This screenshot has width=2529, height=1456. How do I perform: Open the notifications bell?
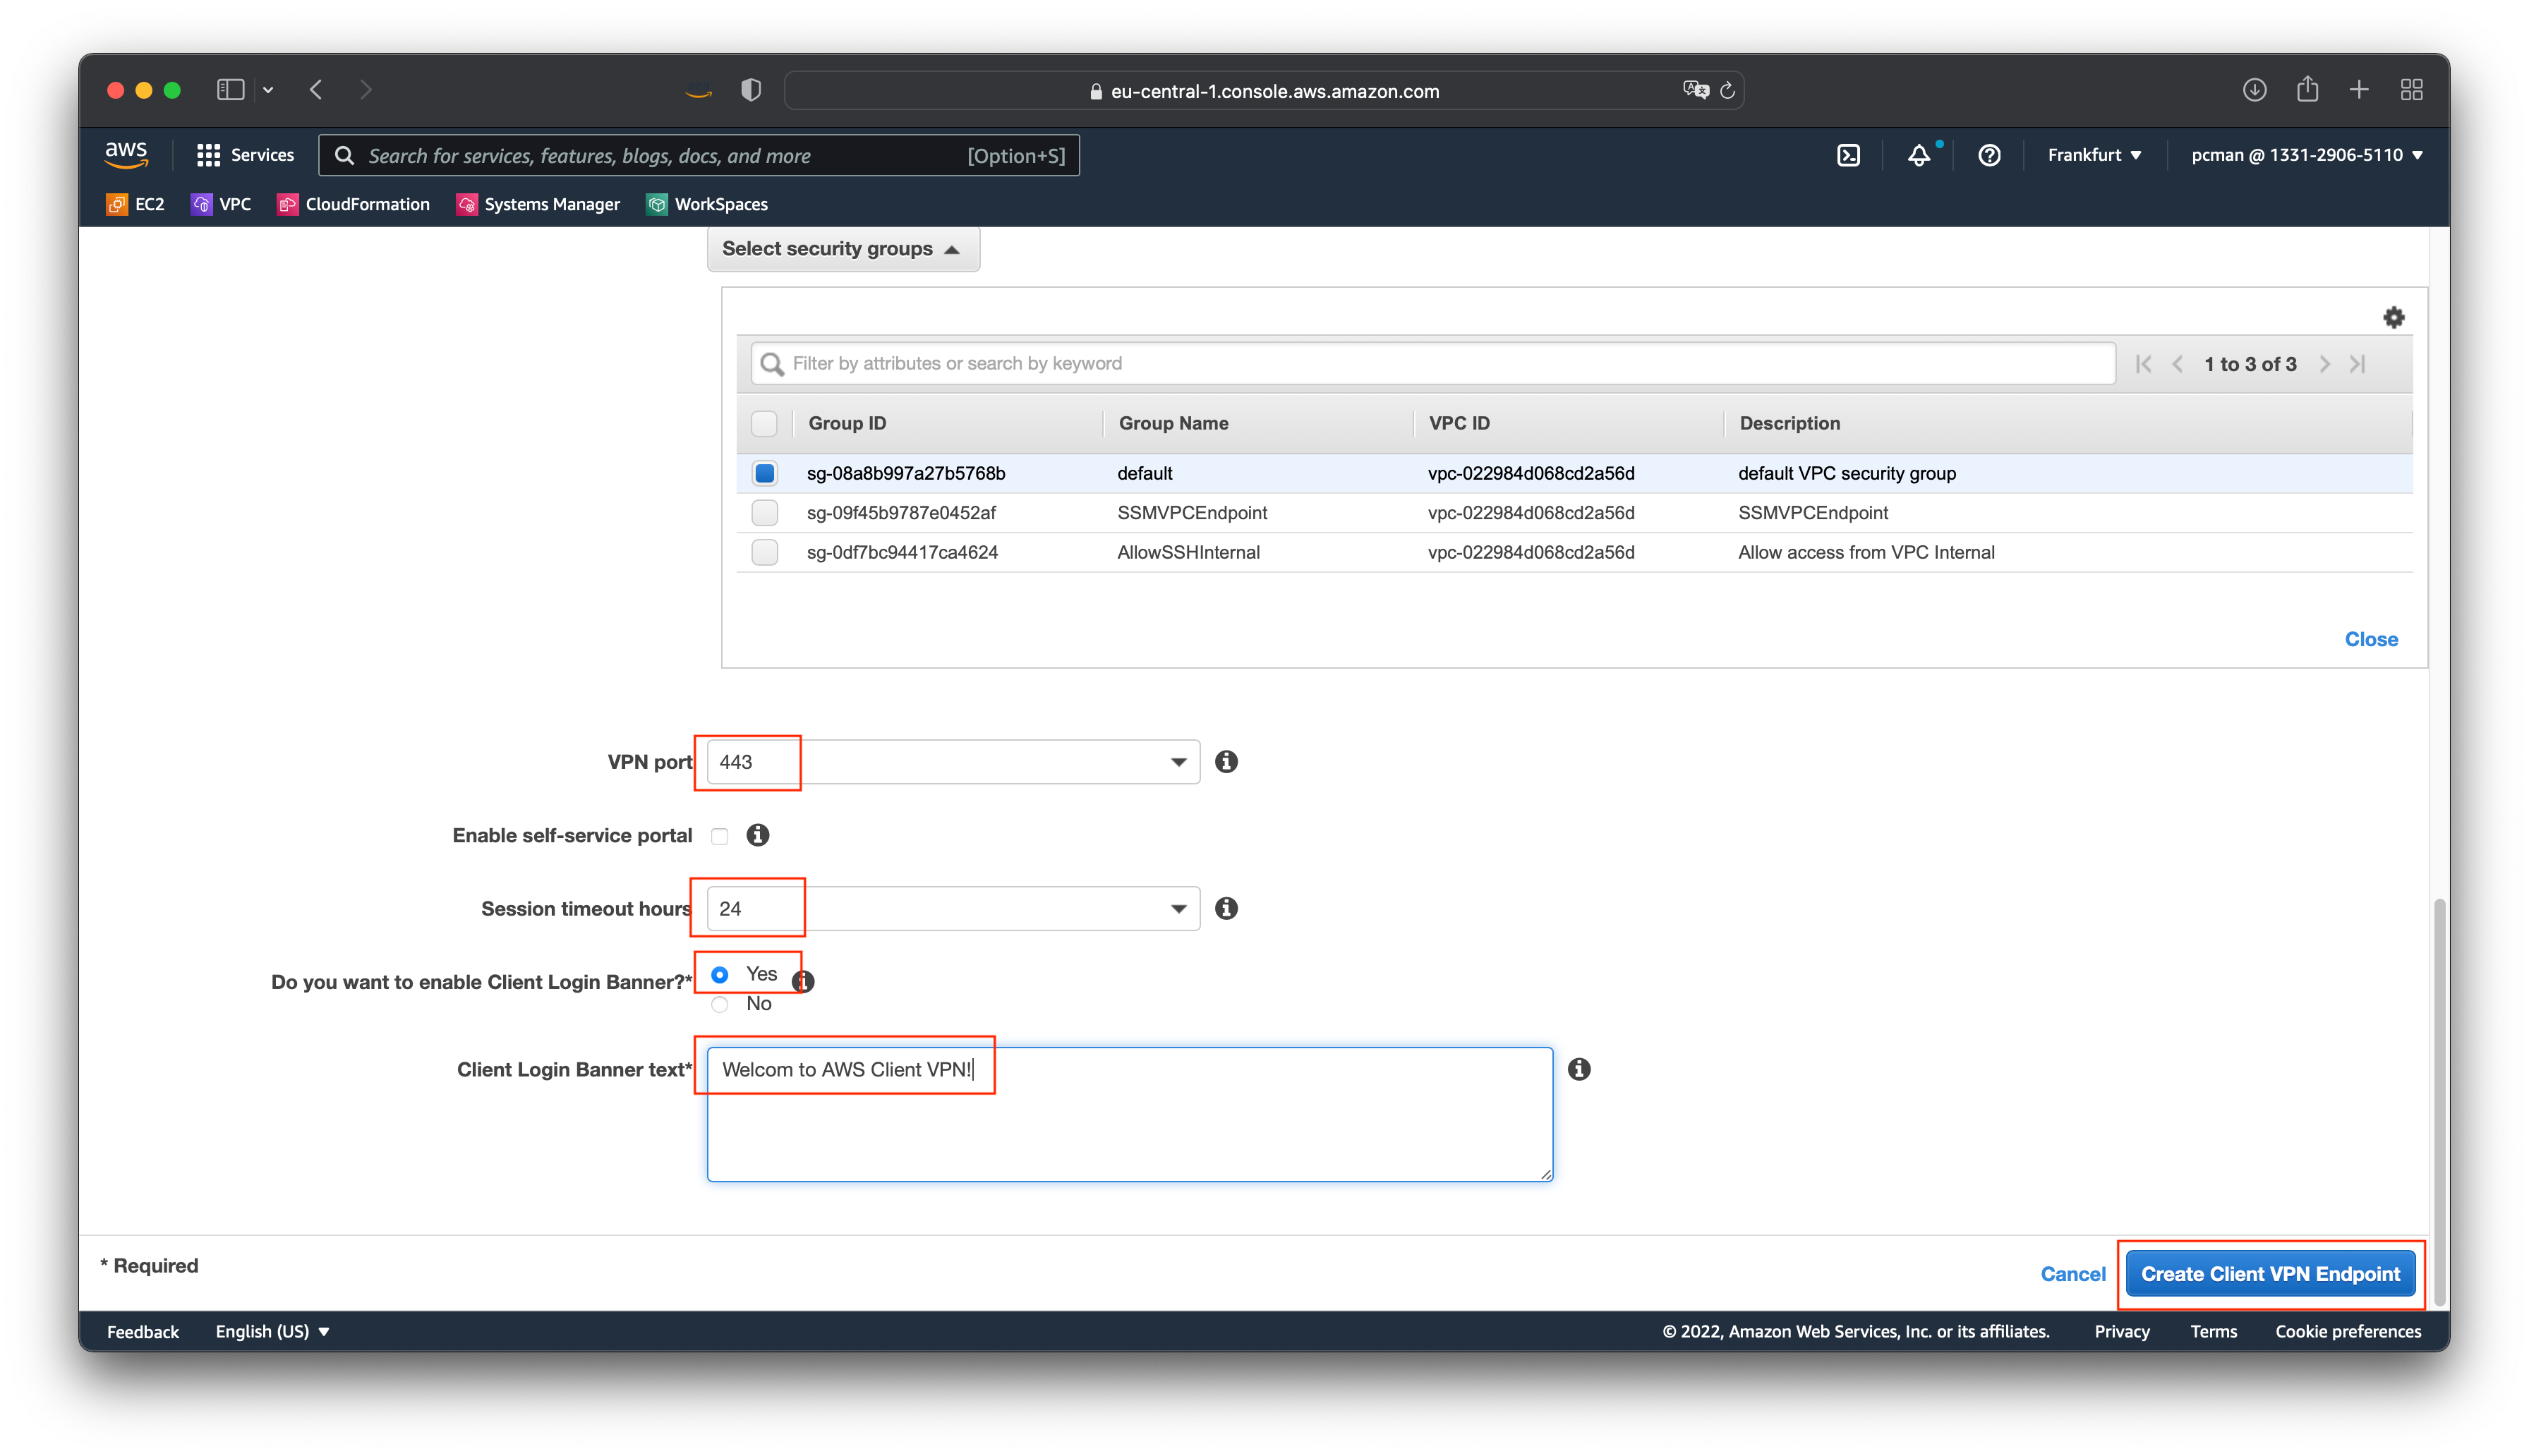pyautogui.click(x=1918, y=155)
